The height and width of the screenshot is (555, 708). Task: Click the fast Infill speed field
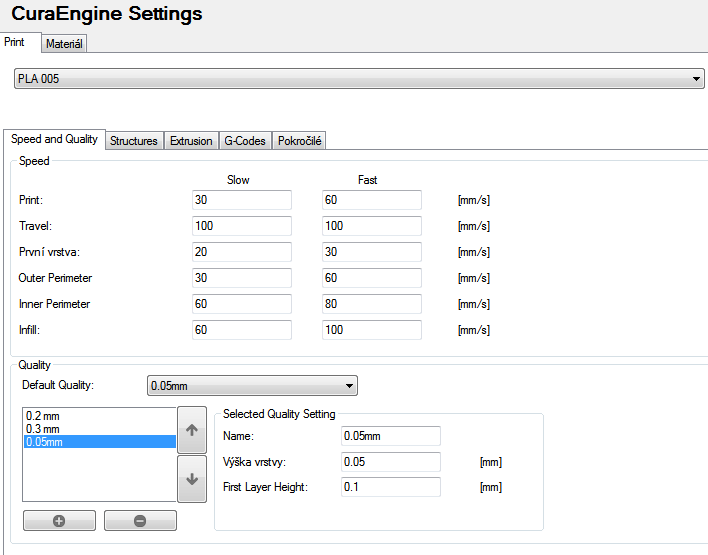point(371,330)
